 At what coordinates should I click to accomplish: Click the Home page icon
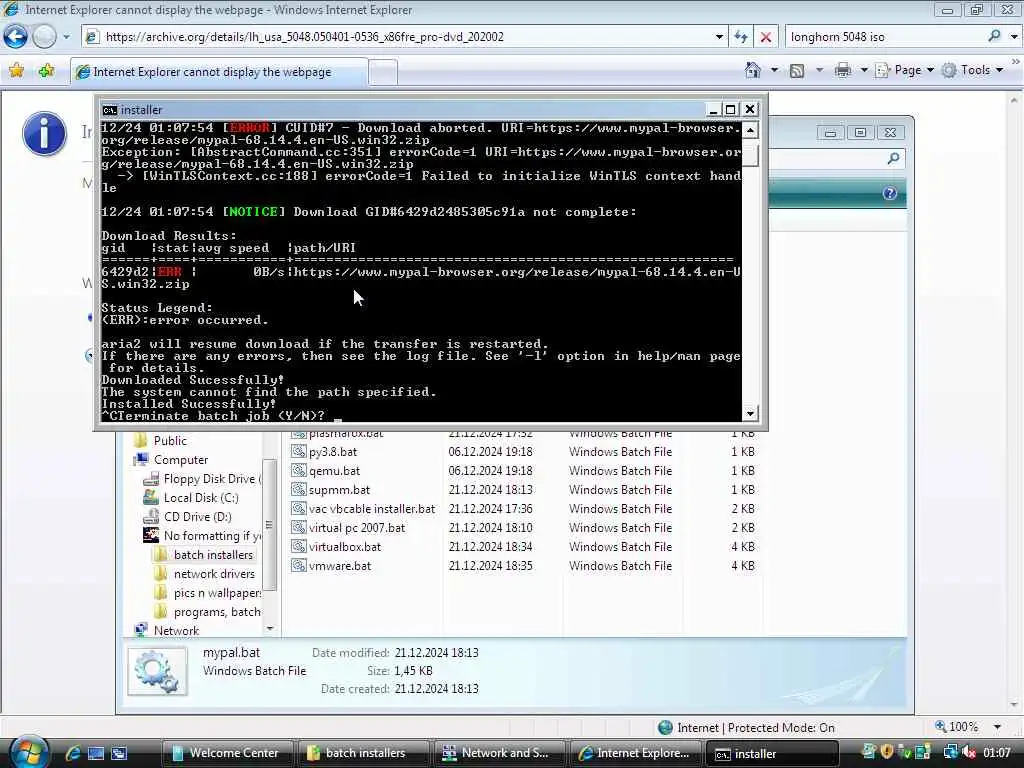[753, 70]
